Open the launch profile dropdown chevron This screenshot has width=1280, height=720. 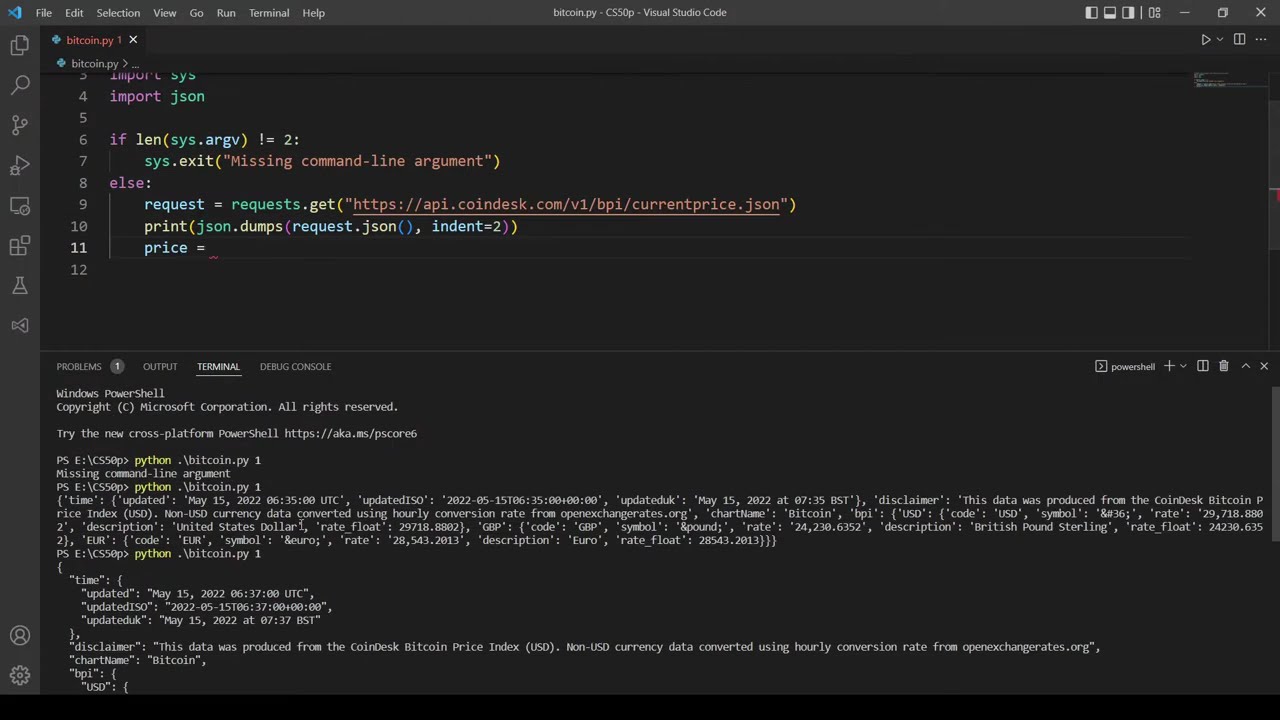(x=1183, y=366)
